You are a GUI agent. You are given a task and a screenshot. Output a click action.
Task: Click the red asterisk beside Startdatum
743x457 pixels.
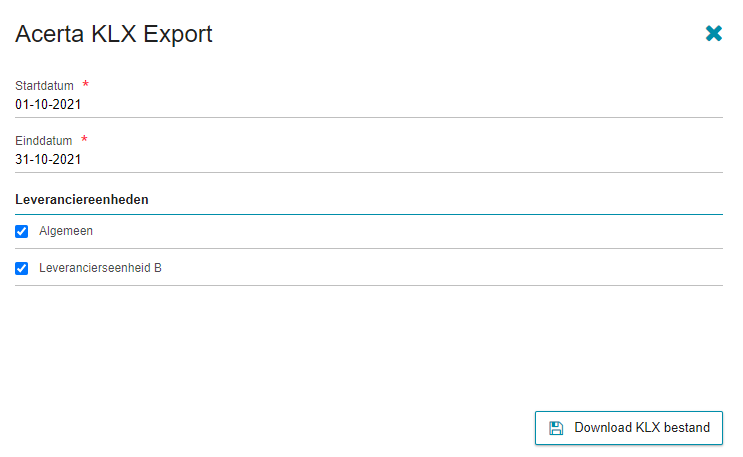click(85, 84)
